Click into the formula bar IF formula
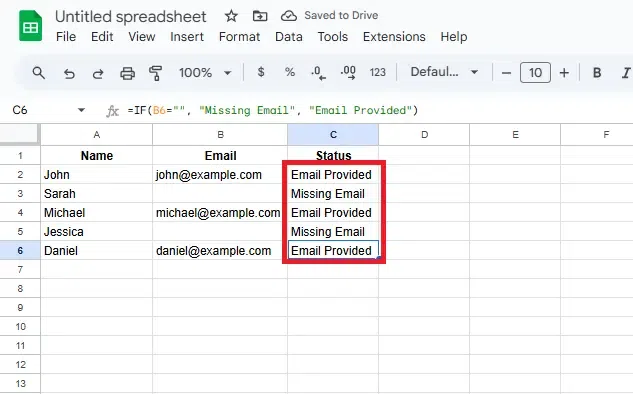Screen dimensions: 633x394 [272, 110]
